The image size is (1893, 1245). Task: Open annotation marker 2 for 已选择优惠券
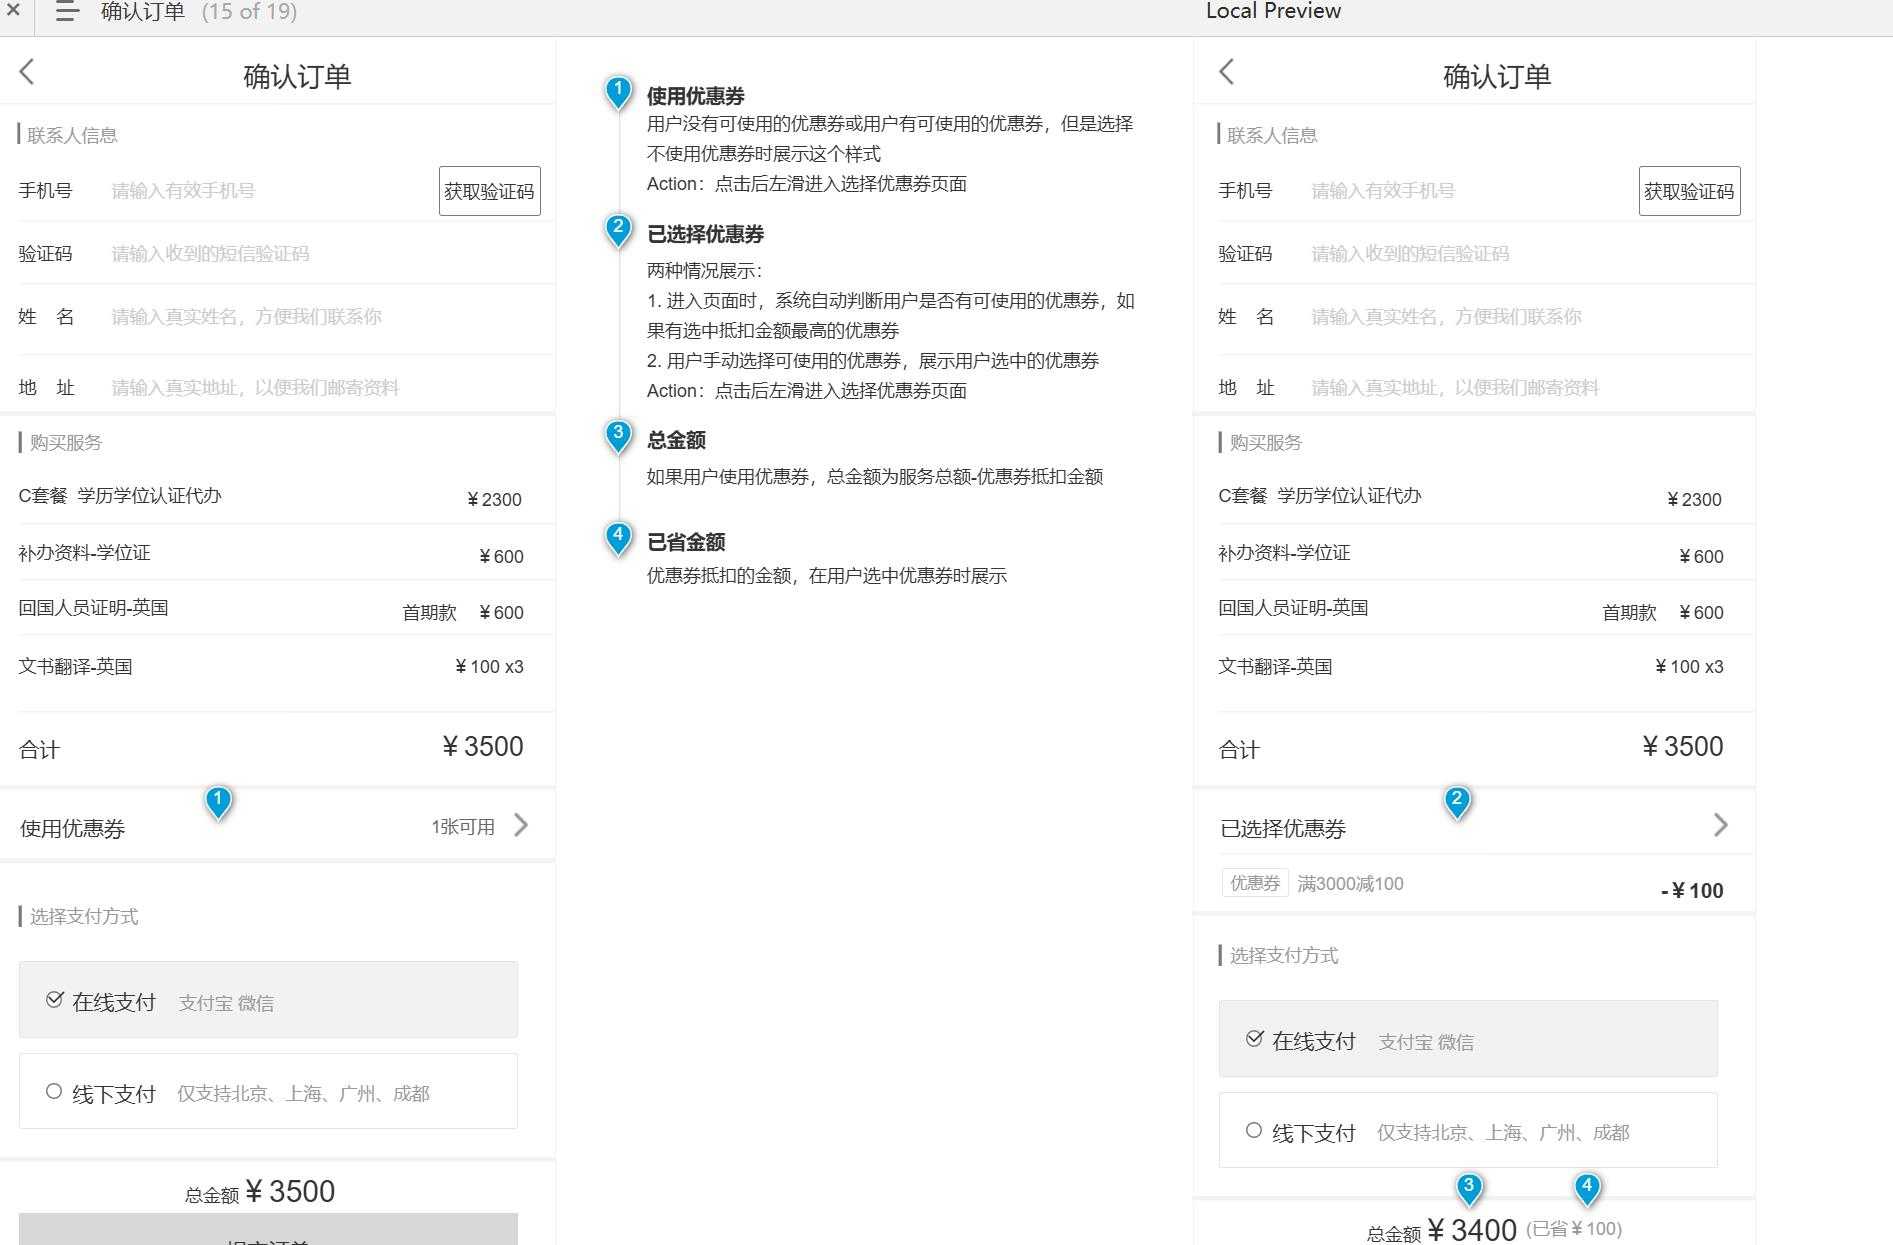[x=618, y=229]
